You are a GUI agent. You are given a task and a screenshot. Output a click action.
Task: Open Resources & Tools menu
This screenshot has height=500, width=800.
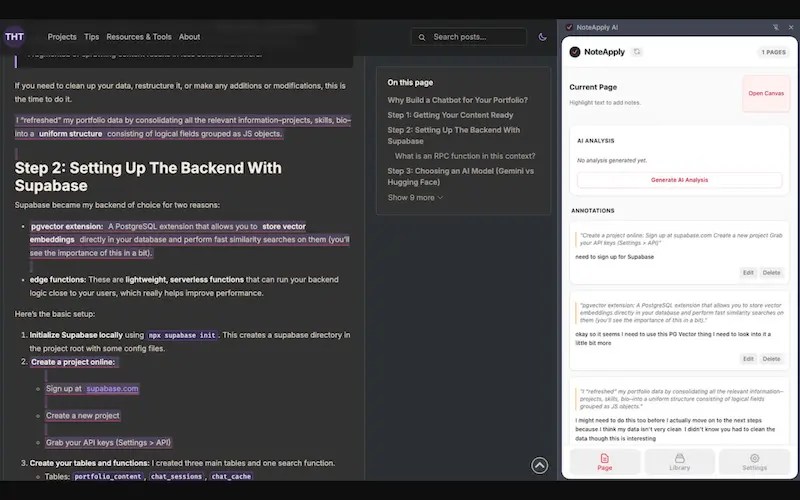[139, 37]
